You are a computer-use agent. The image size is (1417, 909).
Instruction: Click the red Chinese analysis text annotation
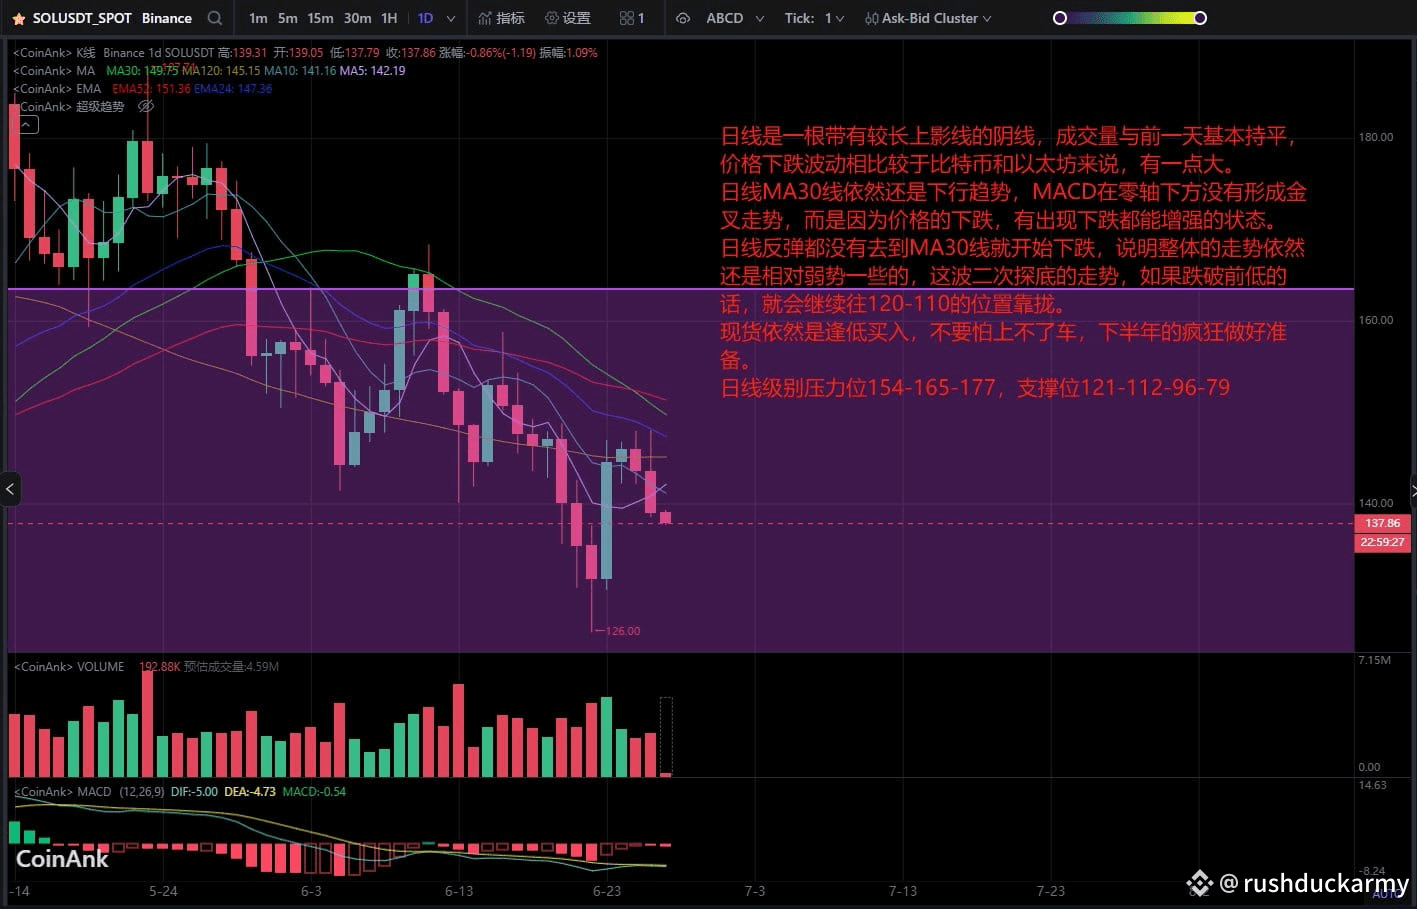(1013, 262)
